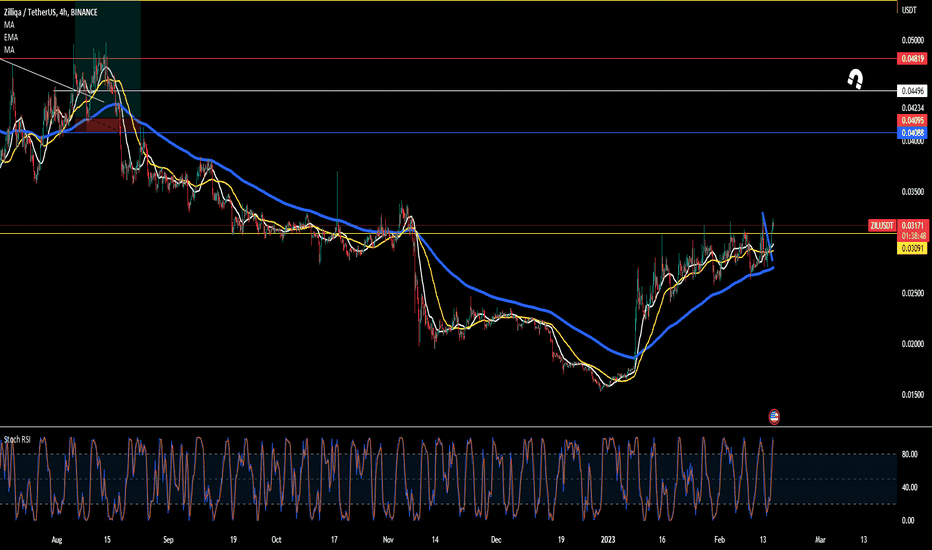932x550 pixels.
Task: Click the 80.00 level on Stoch RSI axis
Action: [909, 454]
